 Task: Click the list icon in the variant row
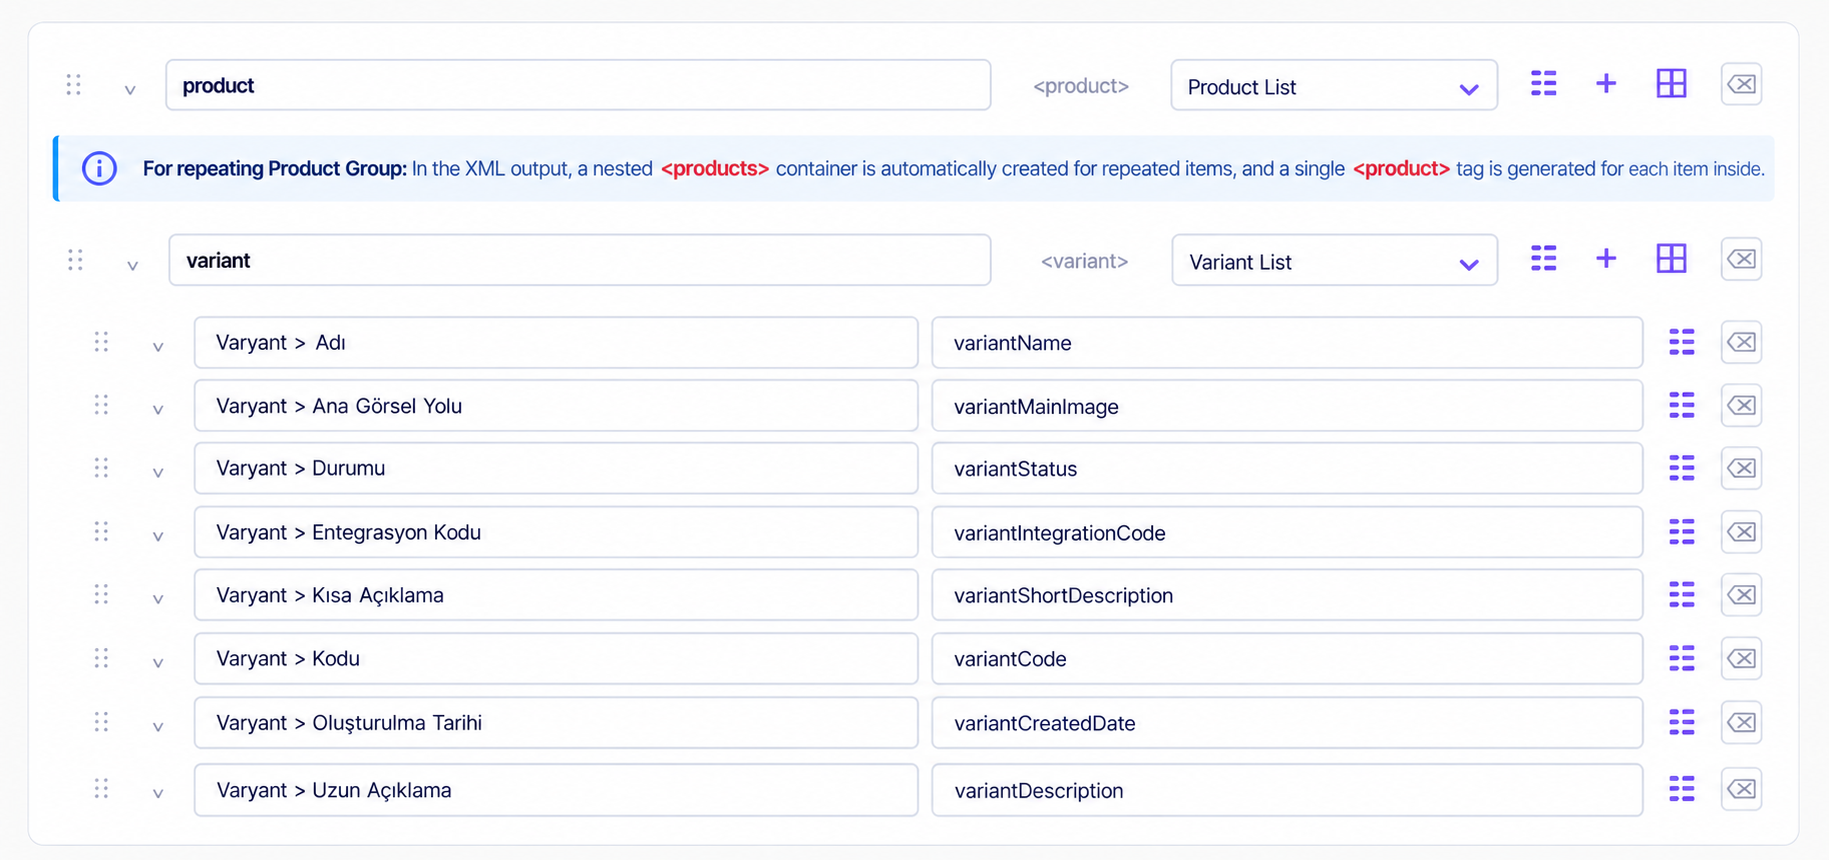tap(1543, 259)
